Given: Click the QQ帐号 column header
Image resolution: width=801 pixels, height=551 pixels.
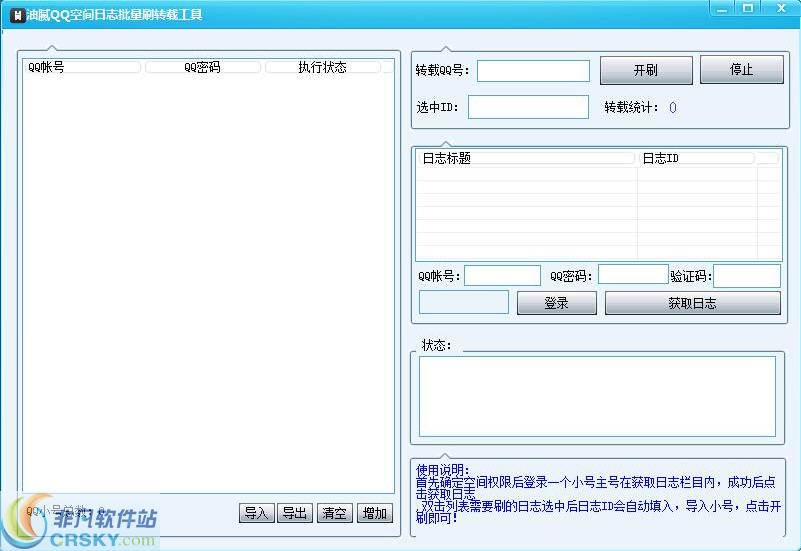Looking at the screenshot, I should point(83,67).
